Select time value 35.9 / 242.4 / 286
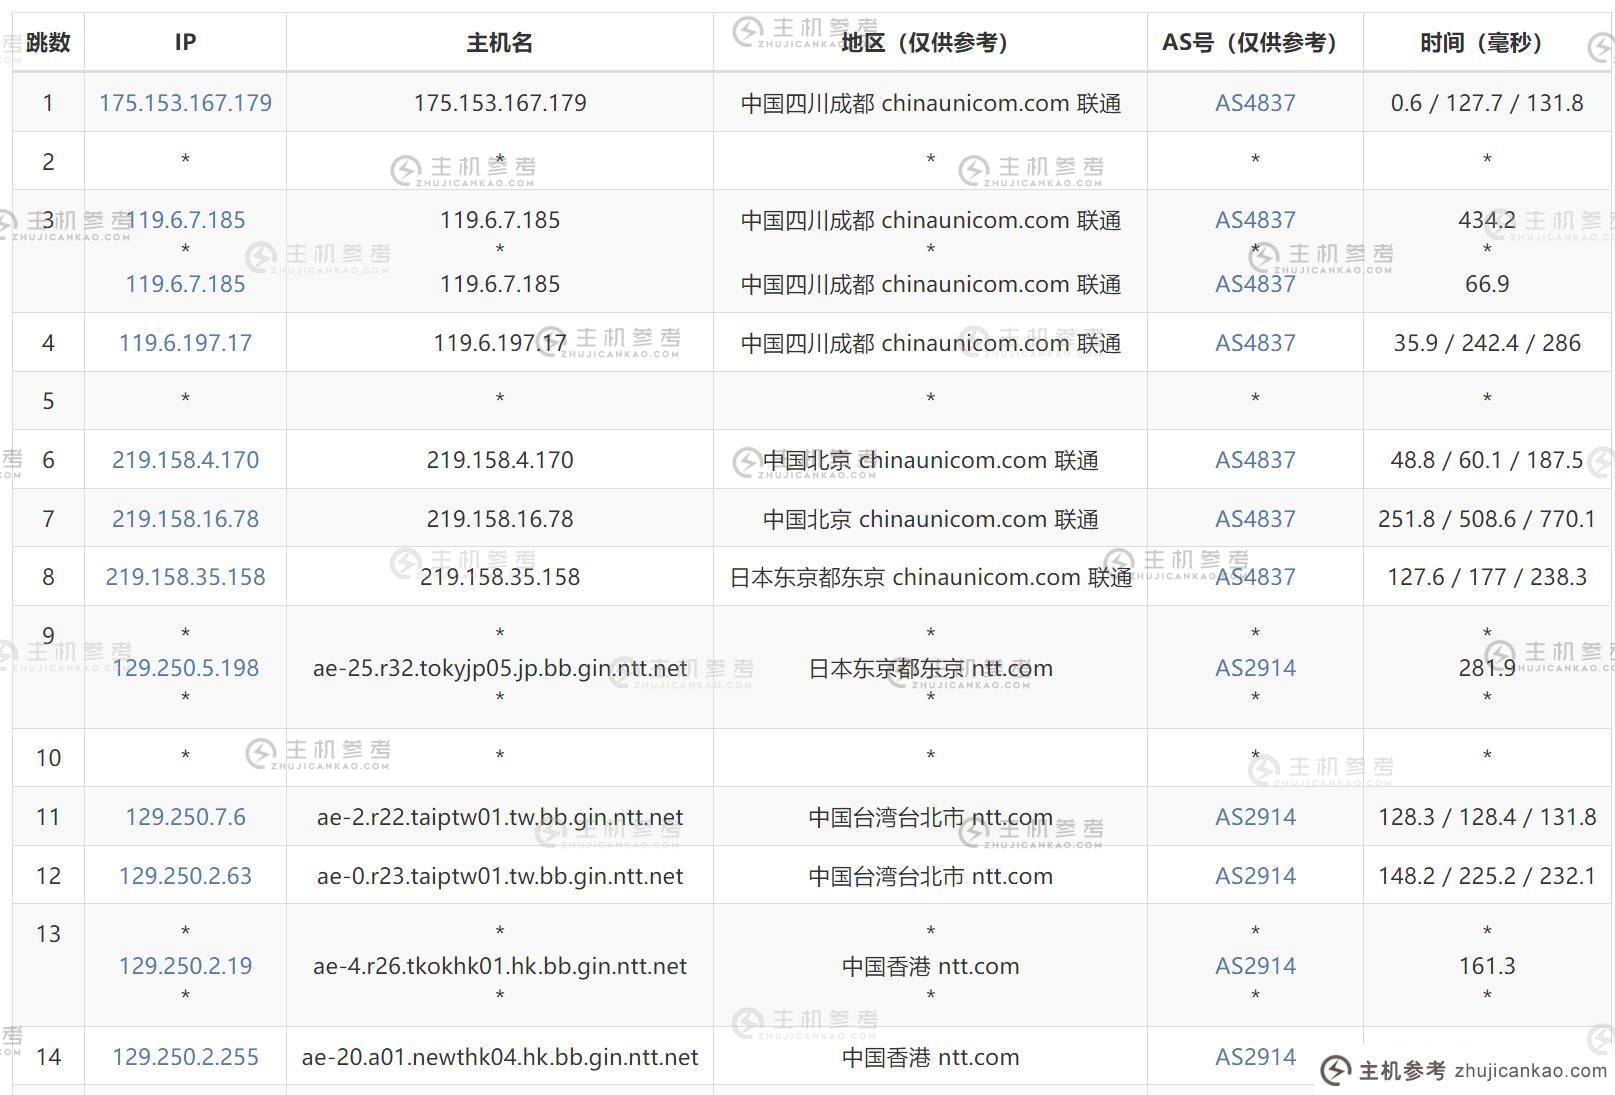 1487,343
